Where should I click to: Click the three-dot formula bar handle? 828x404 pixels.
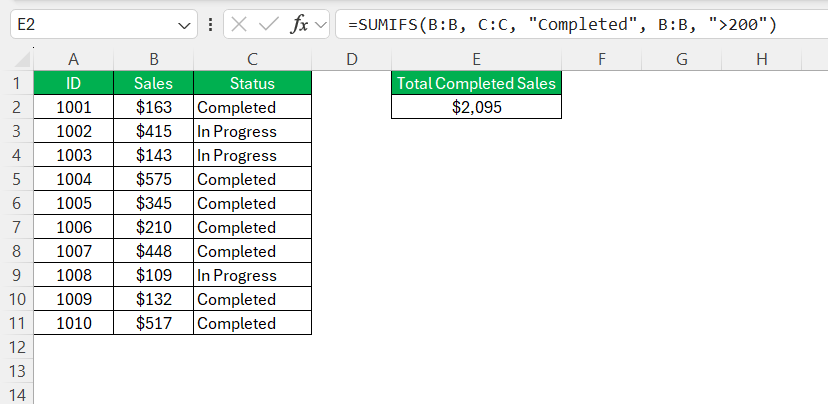tap(210, 24)
